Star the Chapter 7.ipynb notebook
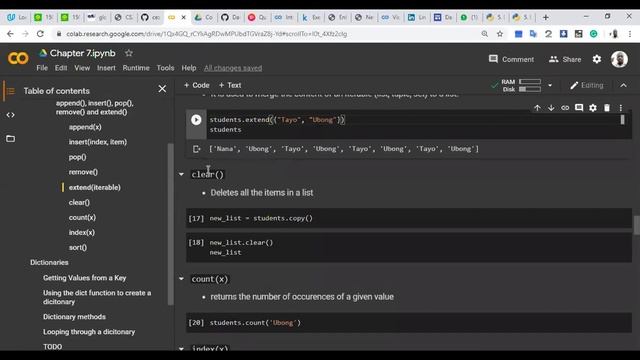 [129, 53]
